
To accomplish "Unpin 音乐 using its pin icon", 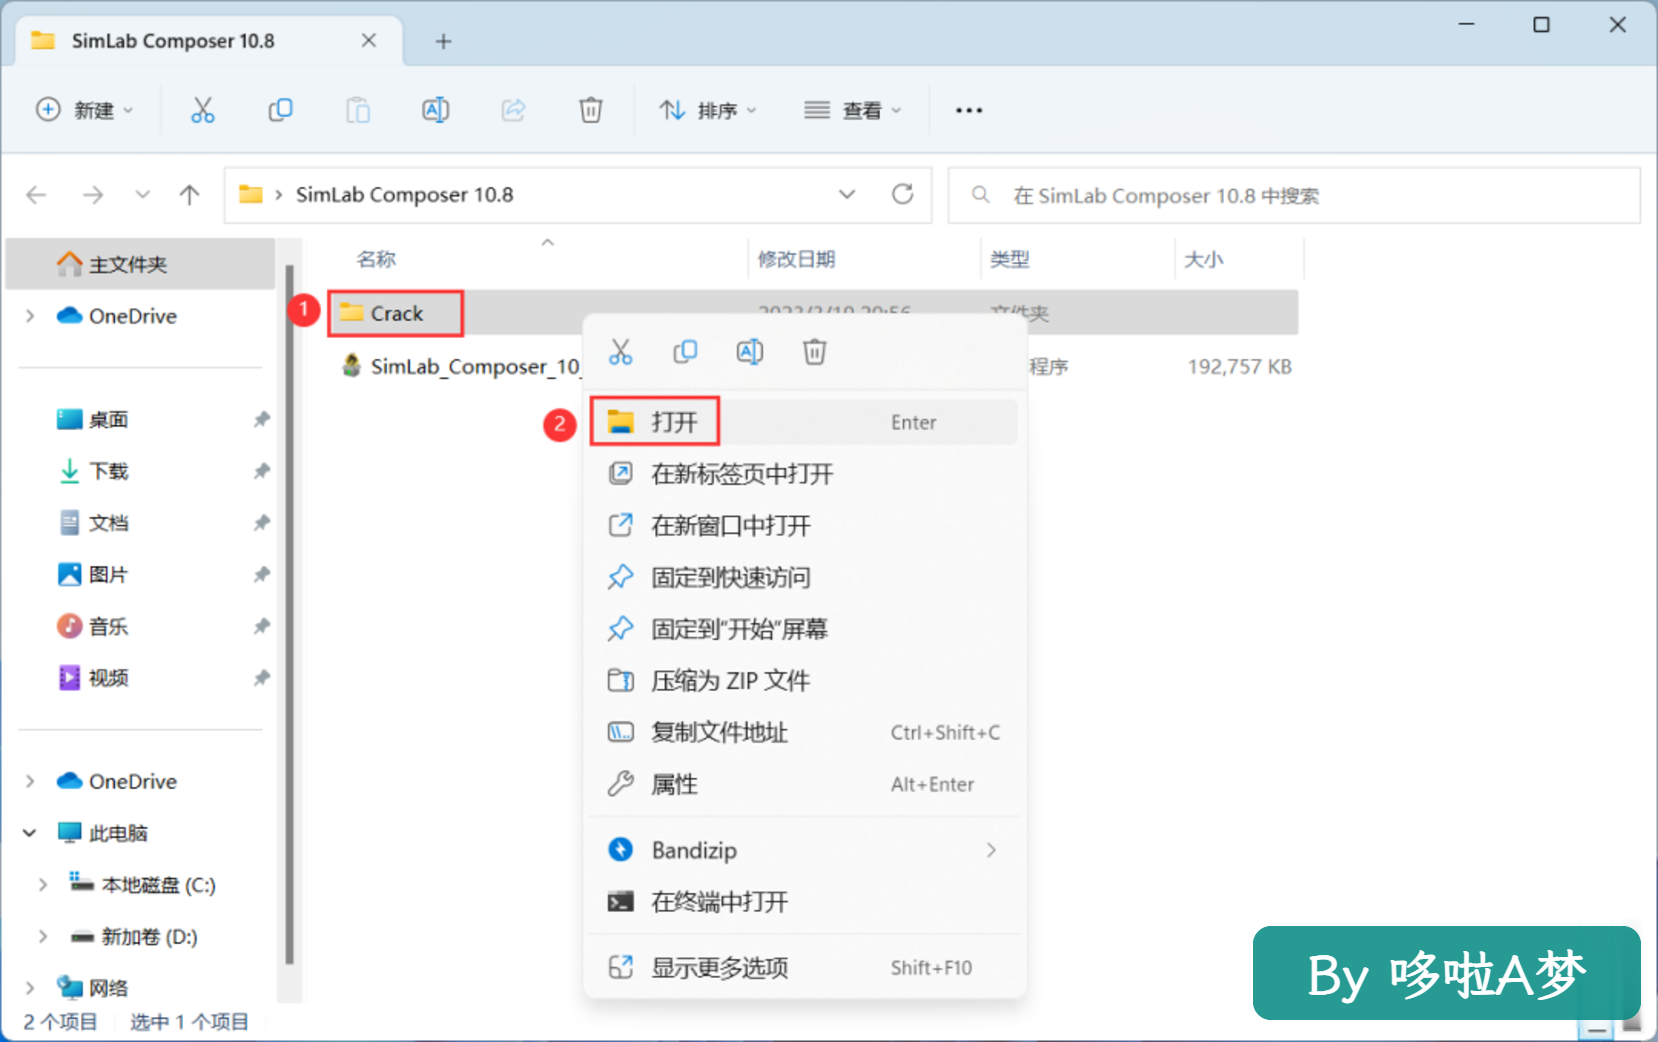I will [x=262, y=626].
